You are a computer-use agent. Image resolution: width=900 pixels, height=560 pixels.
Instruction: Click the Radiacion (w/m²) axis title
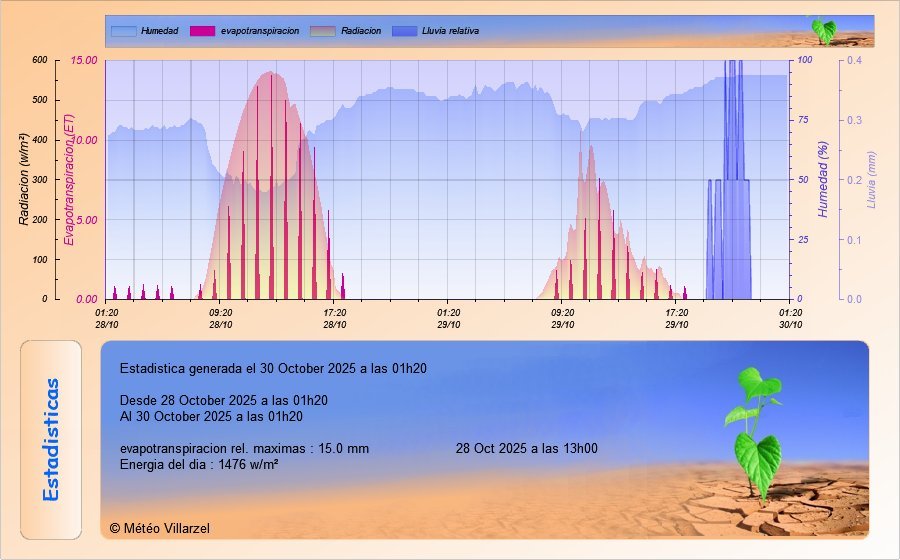(x=24, y=180)
